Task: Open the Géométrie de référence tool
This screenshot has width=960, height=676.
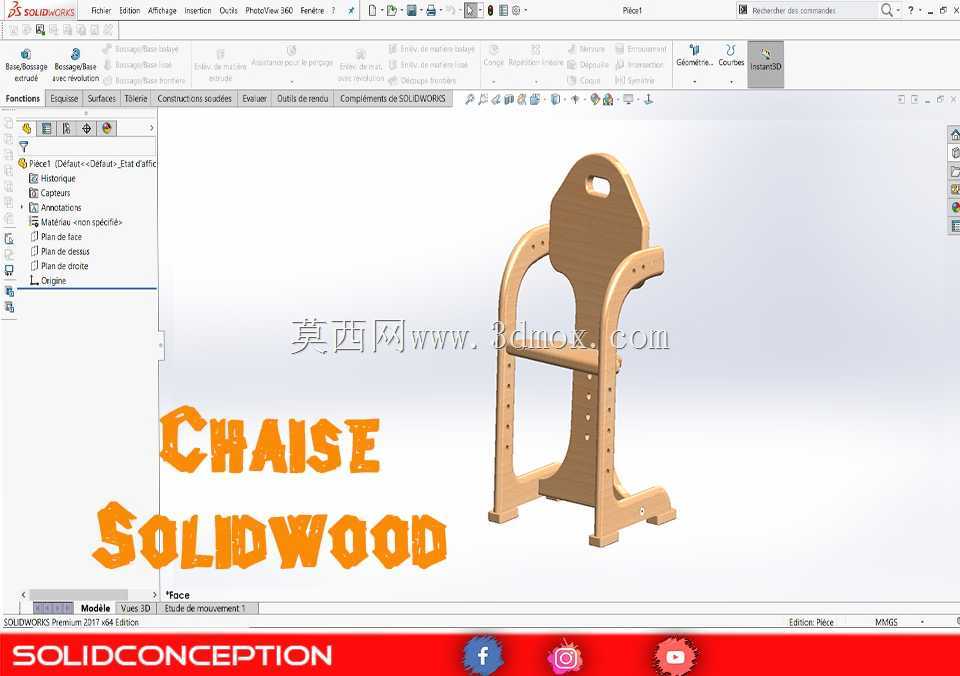Action: click(694, 56)
